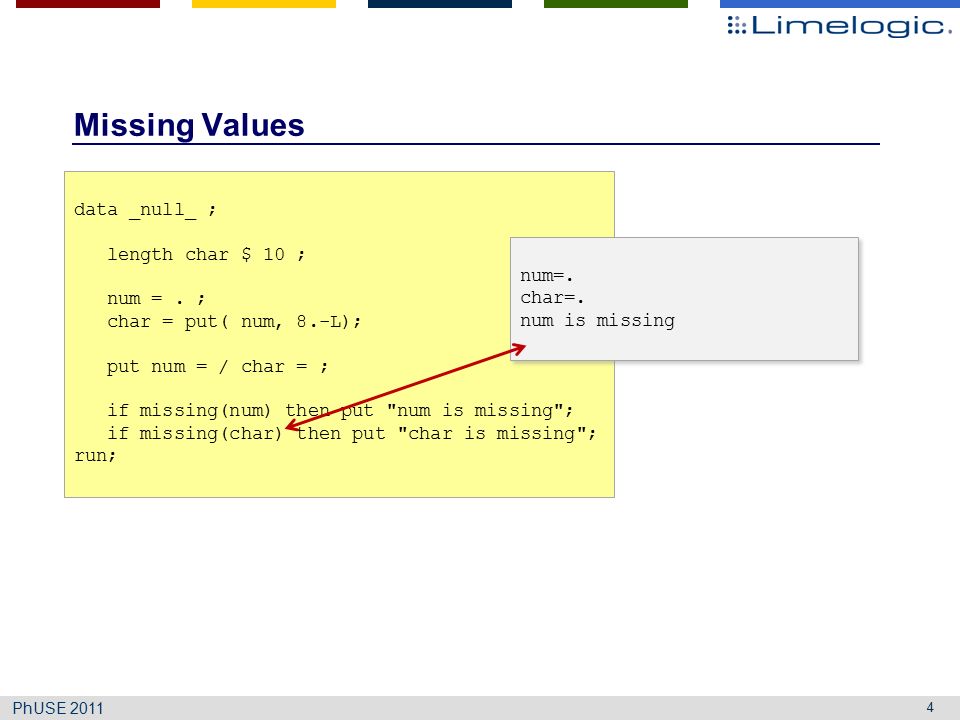Click the 'if missing(num)' code line
This screenshot has height=720, width=960.
tap(340, 410)
